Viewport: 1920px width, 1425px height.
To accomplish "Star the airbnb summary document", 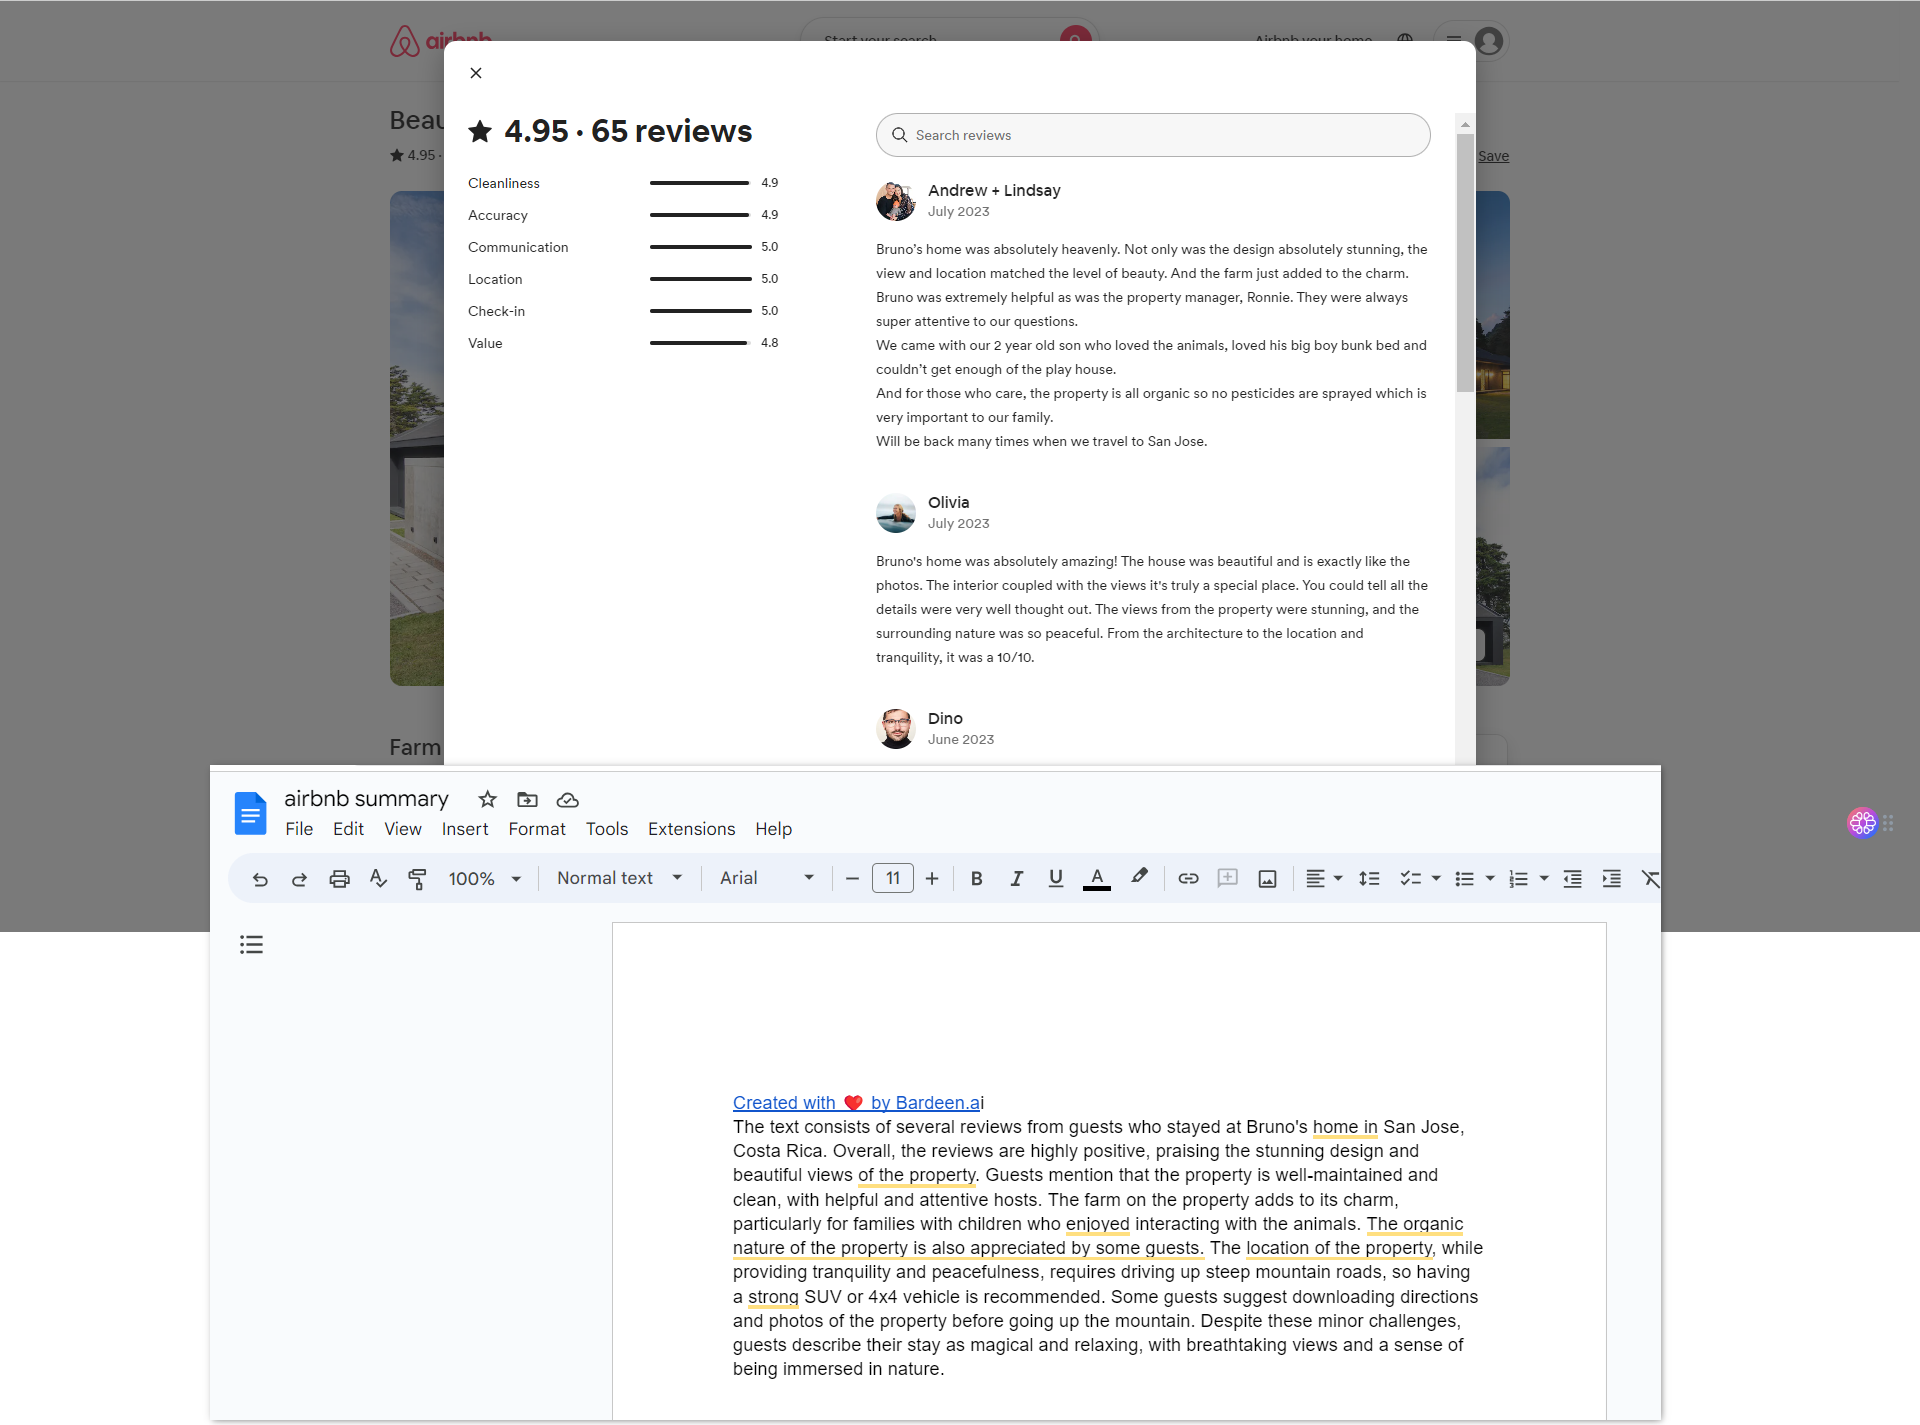I will [487, 799].
